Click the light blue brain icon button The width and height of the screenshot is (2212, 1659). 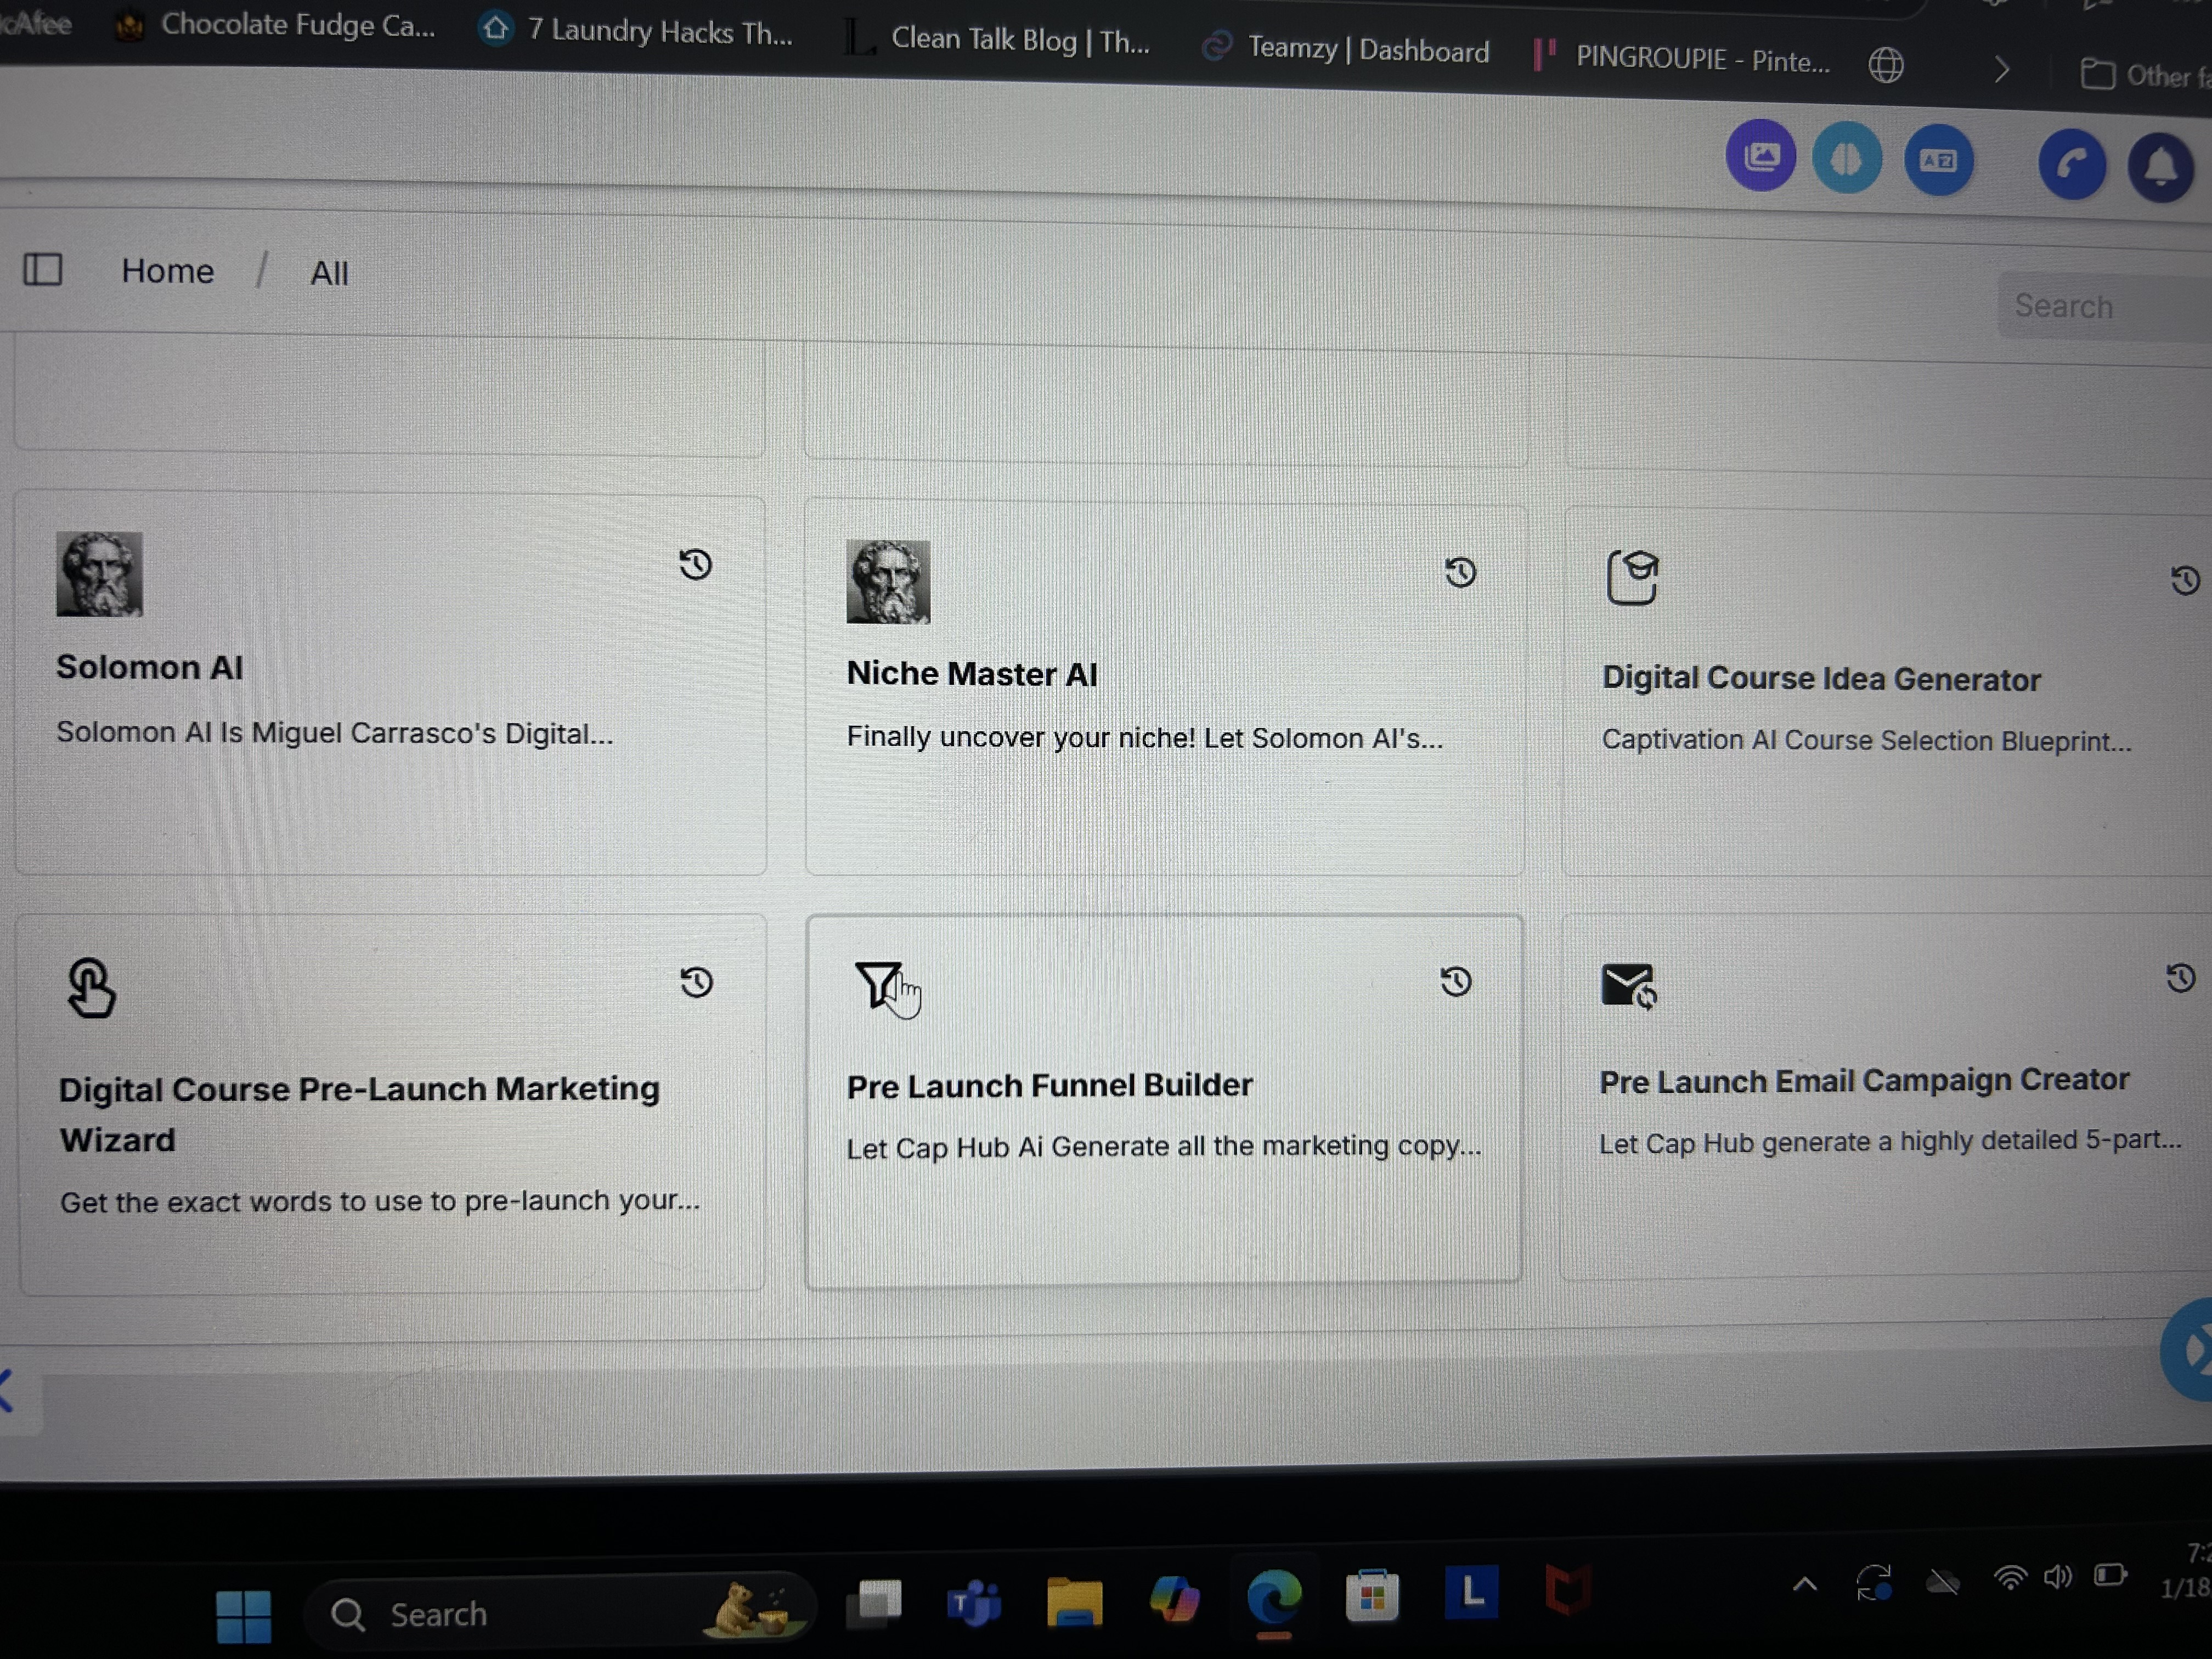[1847, 159]
